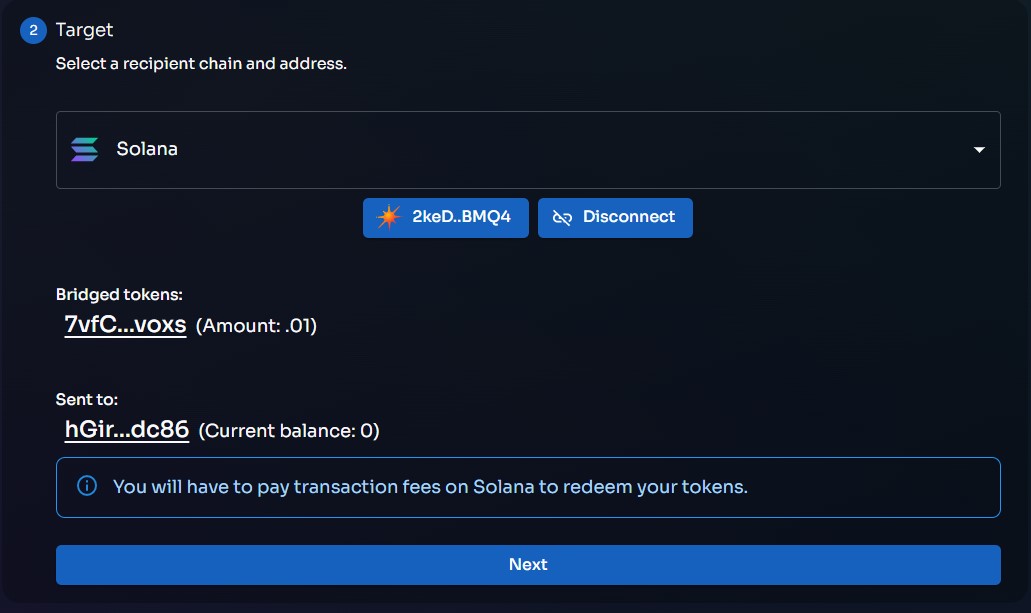
Task: Click the 'Select a recipient chain' description
Action: click(201, 64)
